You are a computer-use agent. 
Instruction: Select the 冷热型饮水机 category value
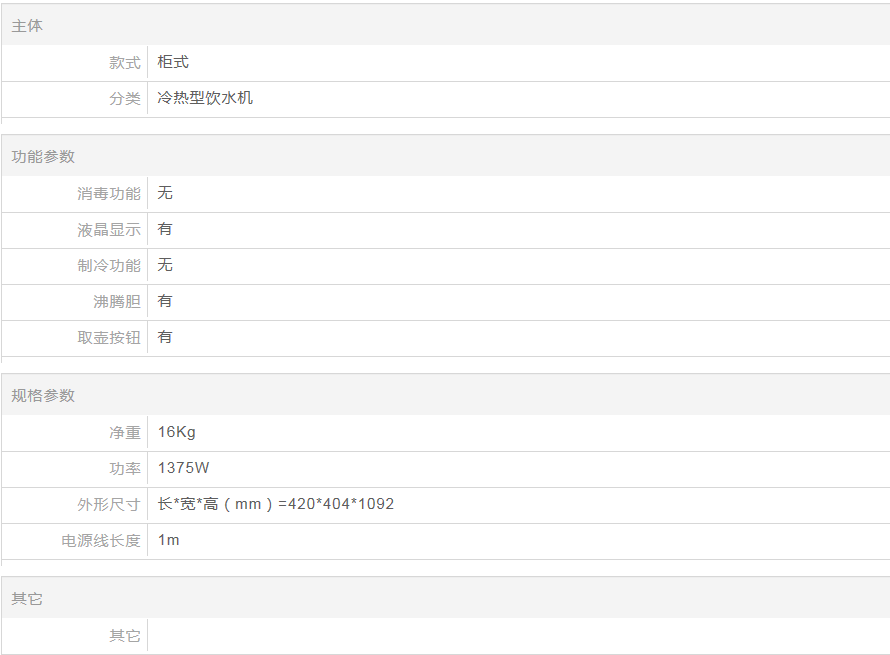[205, 98]
